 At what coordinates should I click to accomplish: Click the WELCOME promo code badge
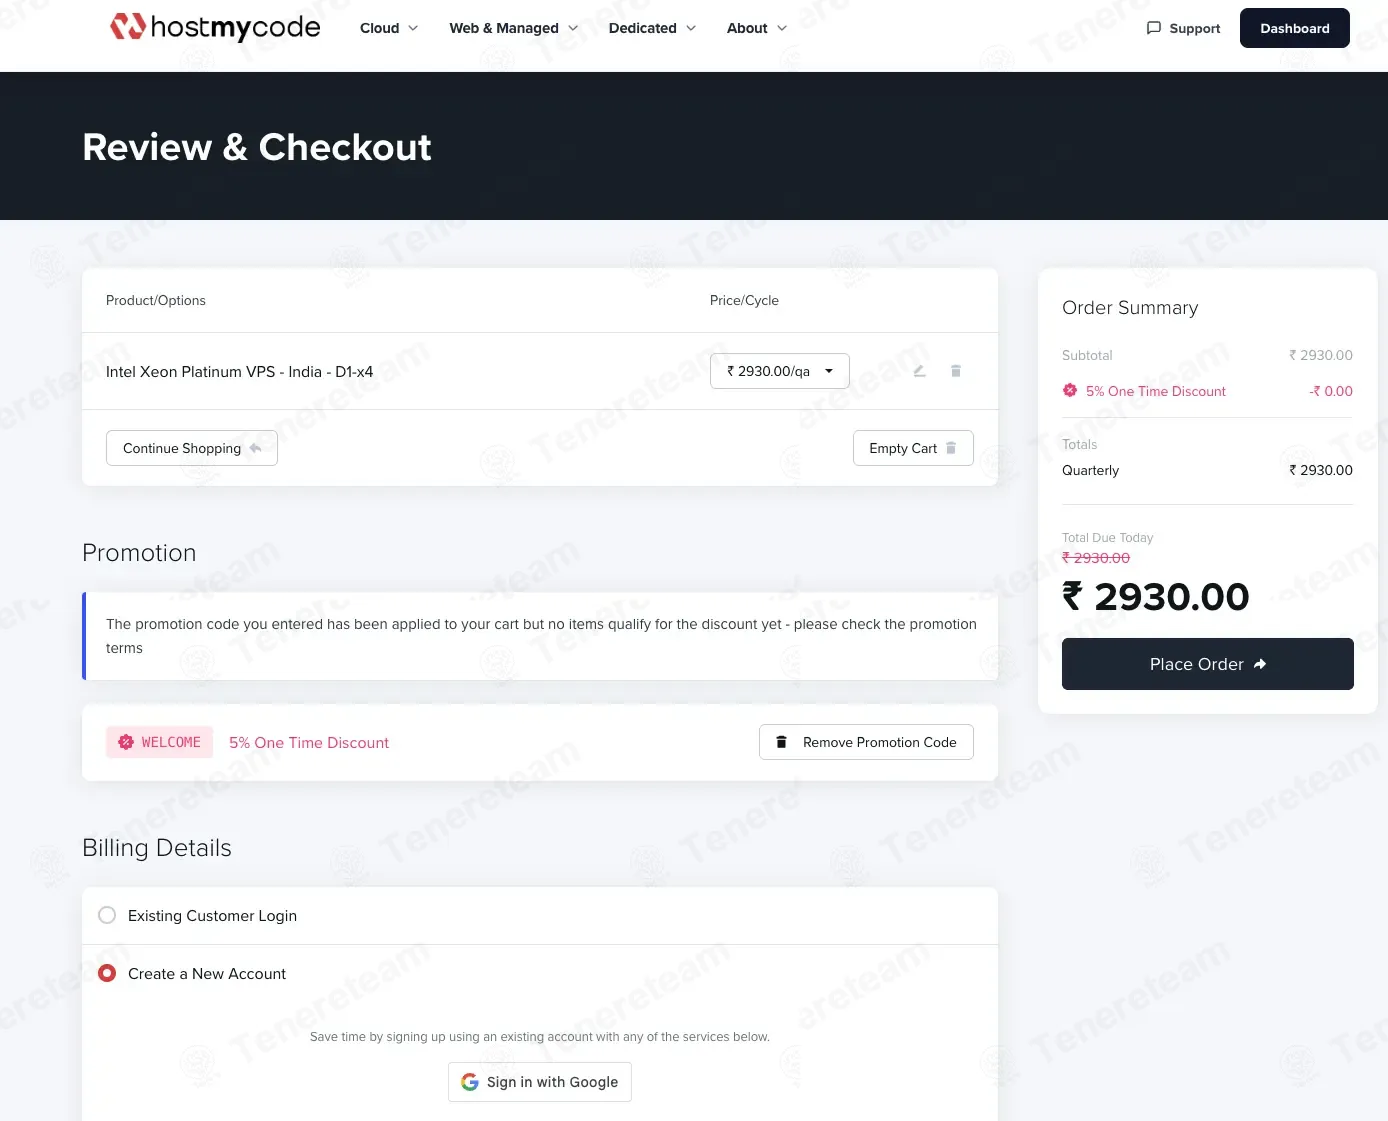[x=160, y=742]
